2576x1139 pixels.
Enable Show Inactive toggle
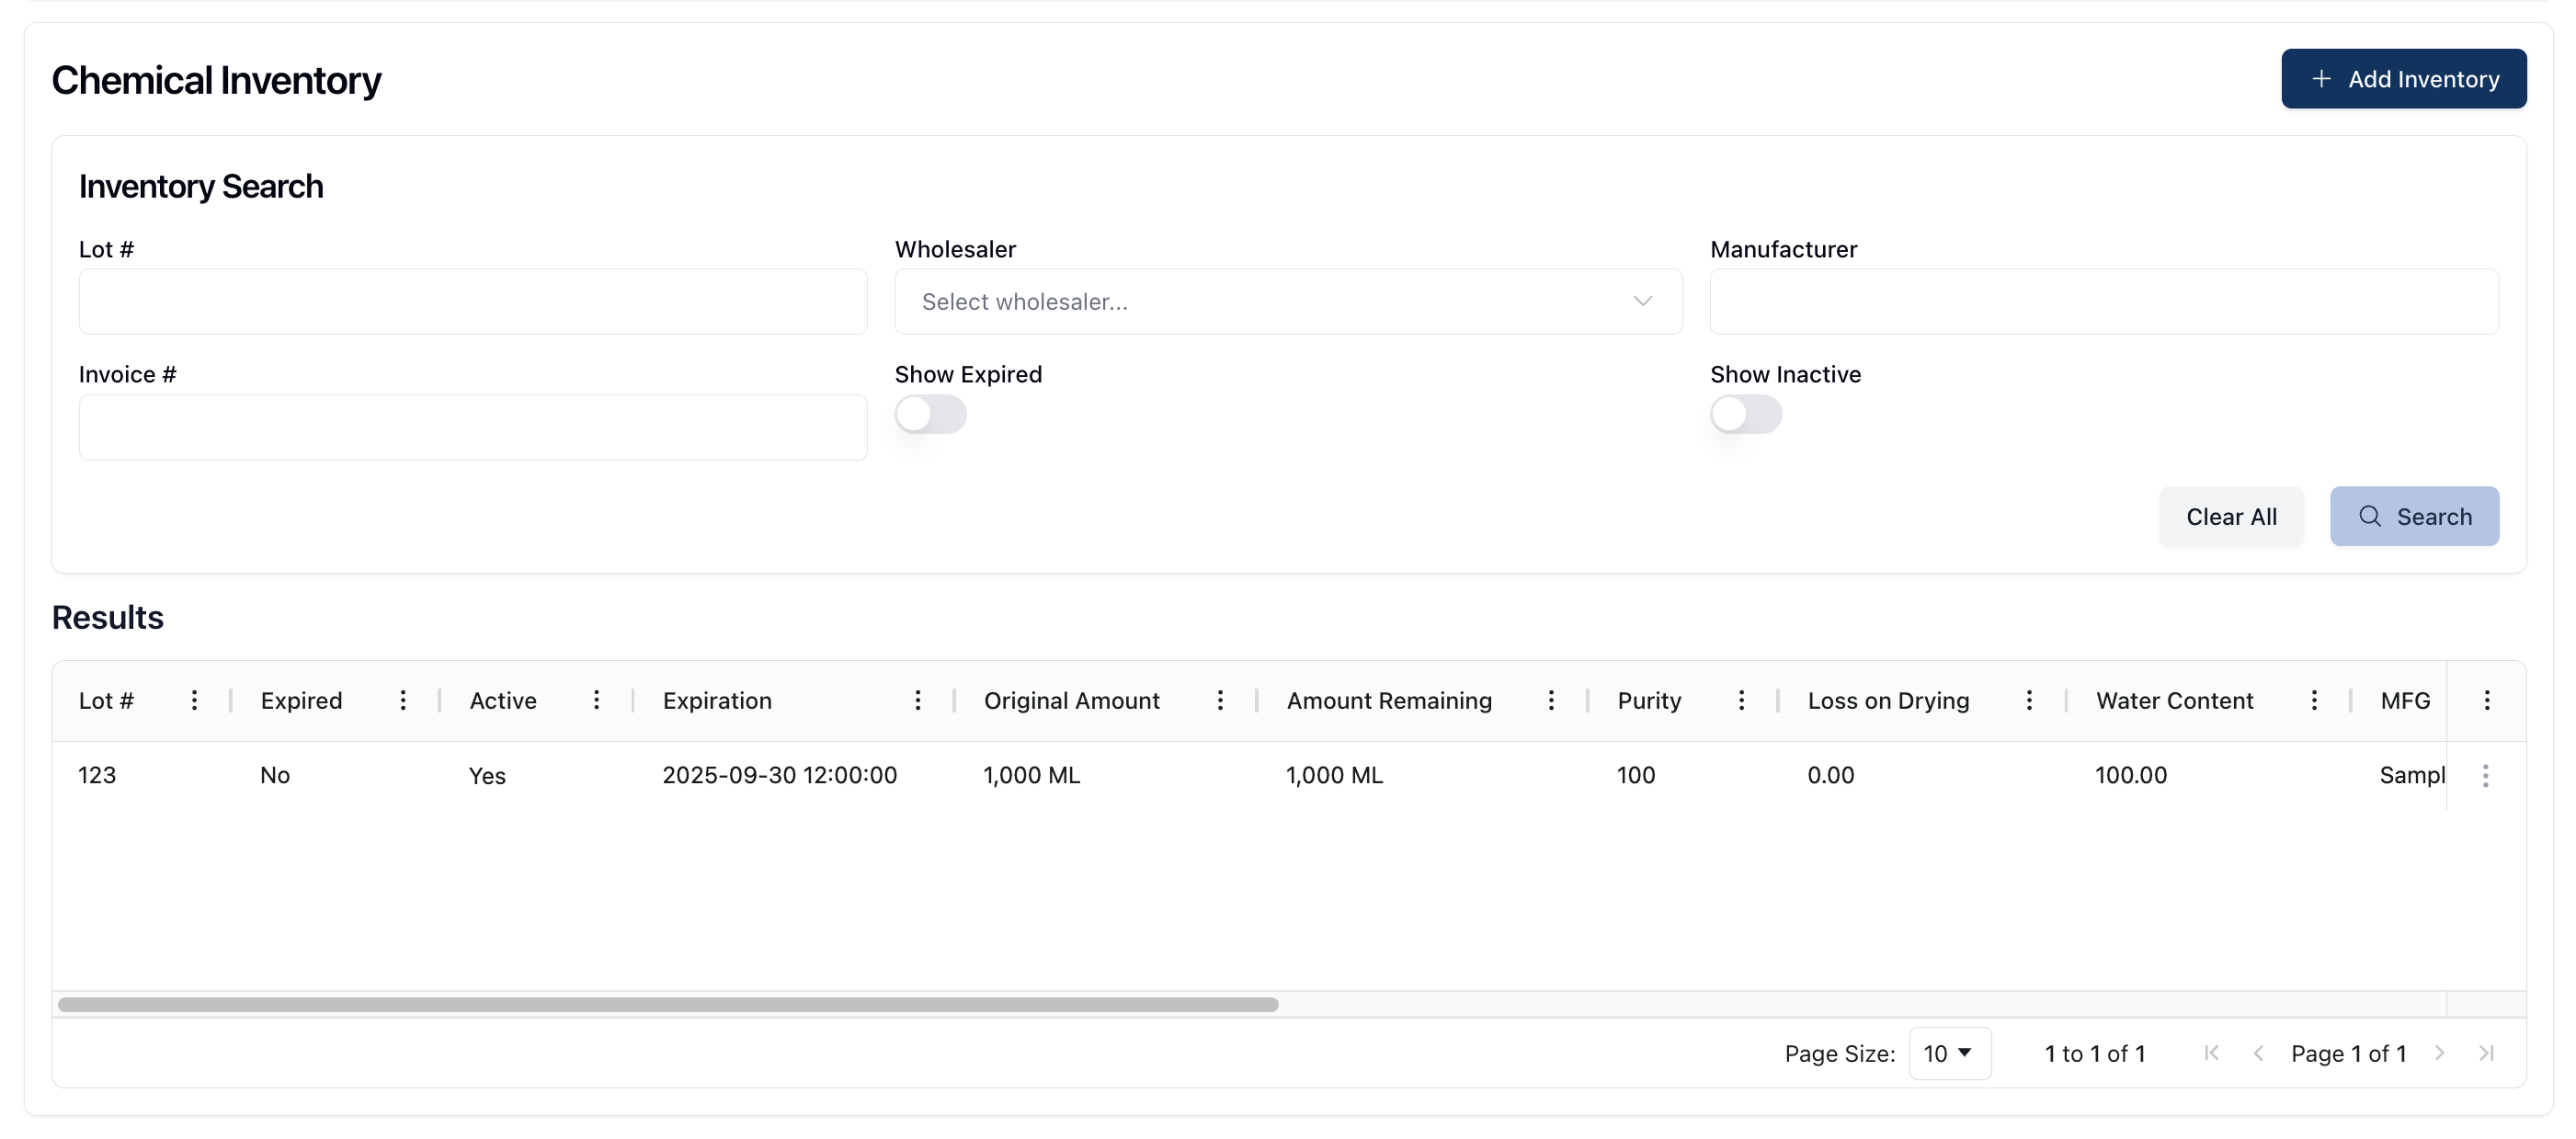[x=1745, y=414]
